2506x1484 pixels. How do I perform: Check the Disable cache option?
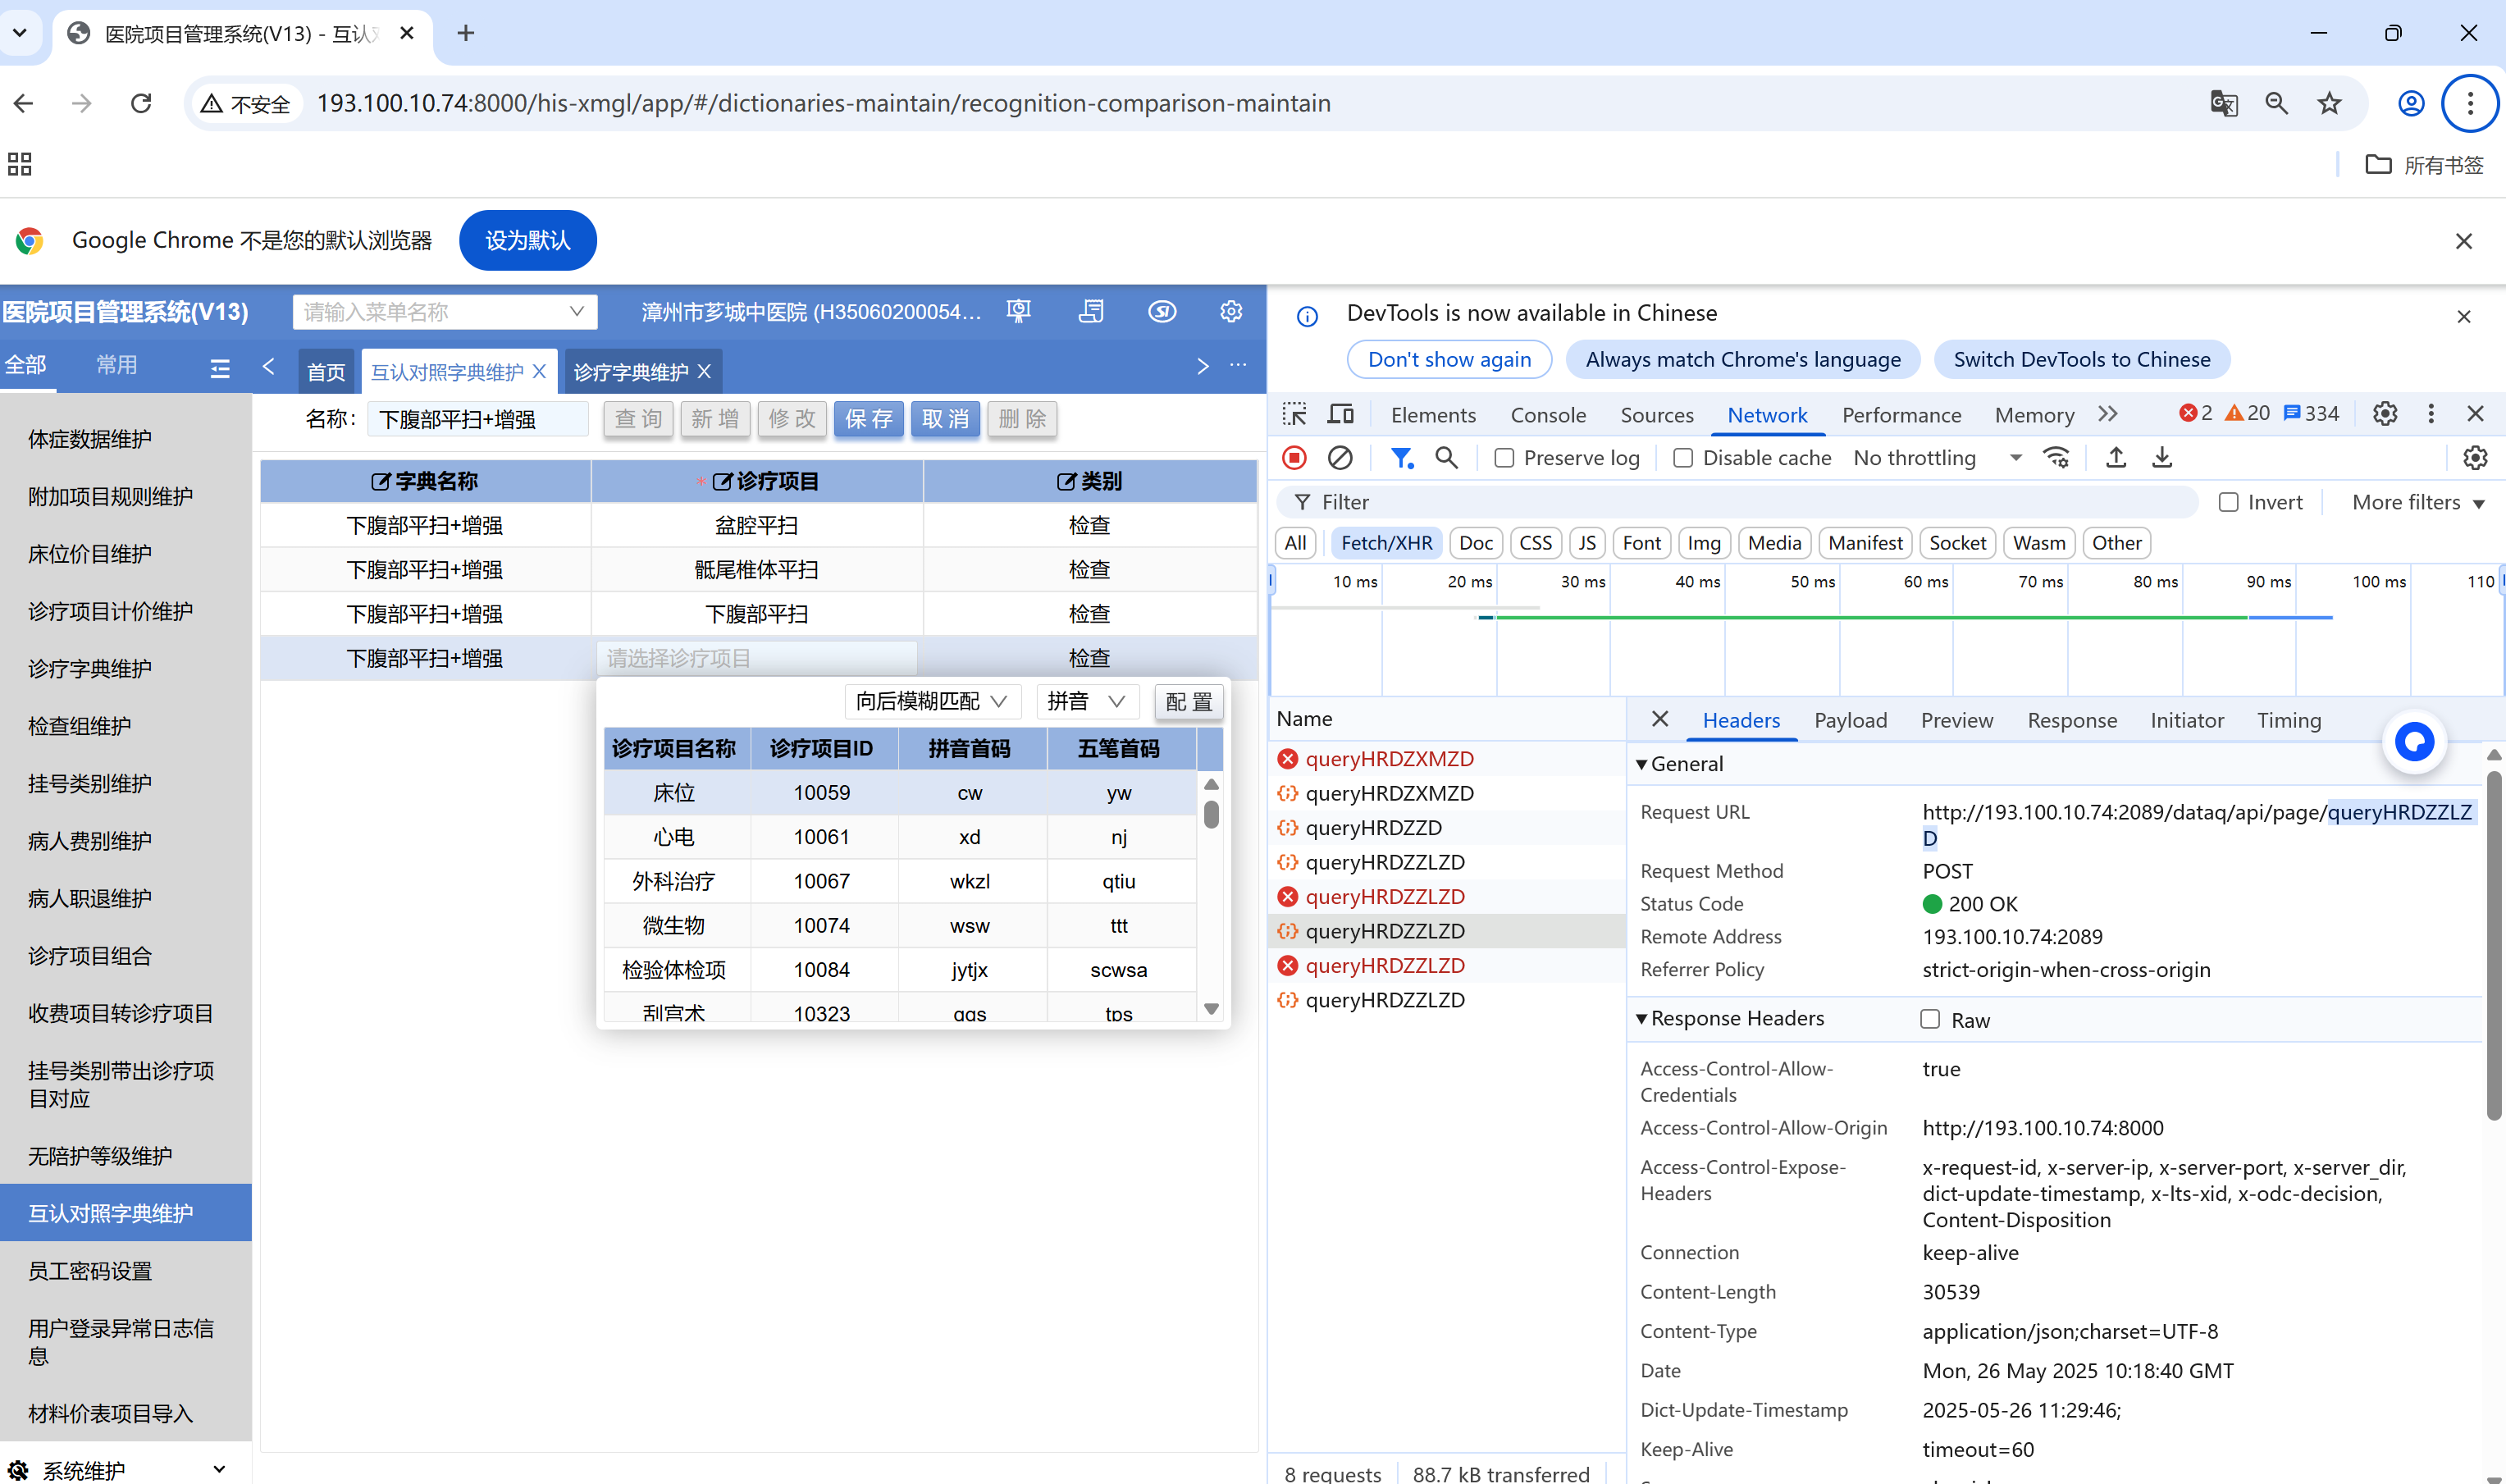click(1683, 458)
